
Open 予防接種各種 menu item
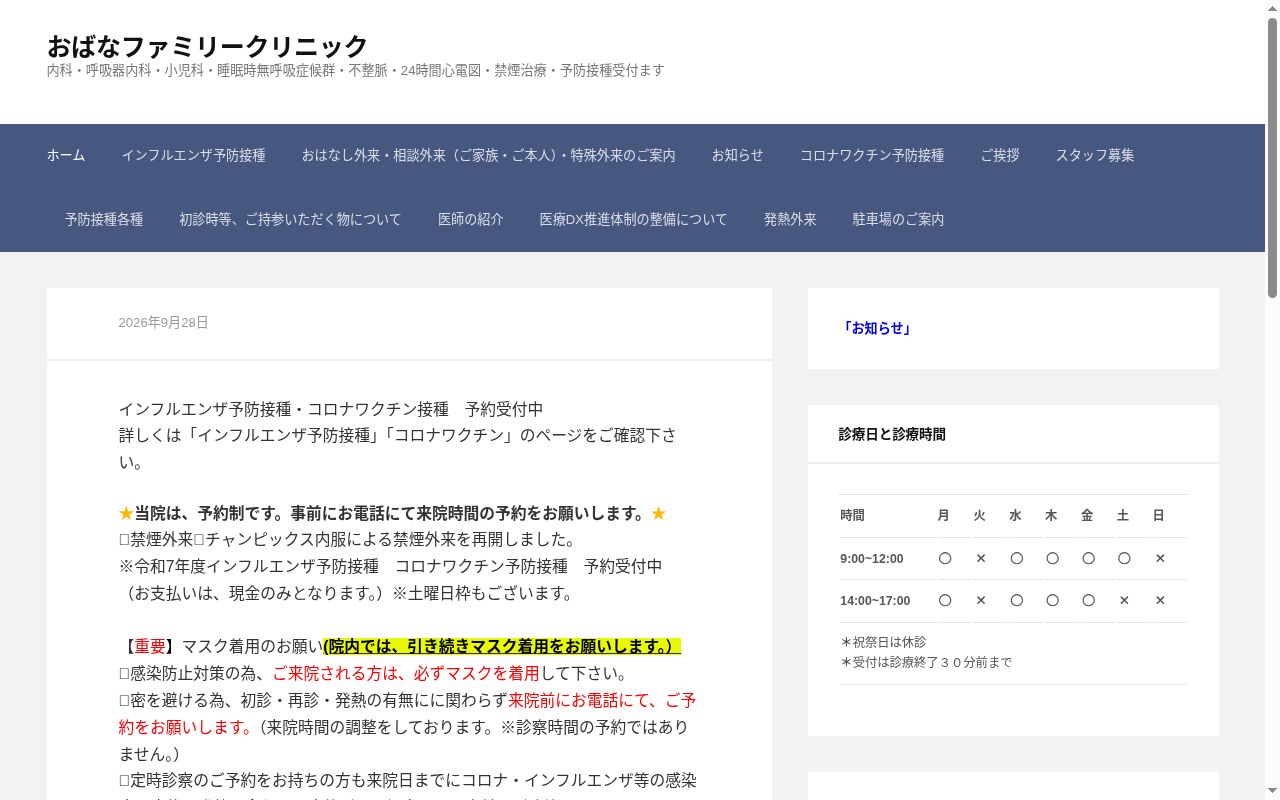click(x=104, y=219)
